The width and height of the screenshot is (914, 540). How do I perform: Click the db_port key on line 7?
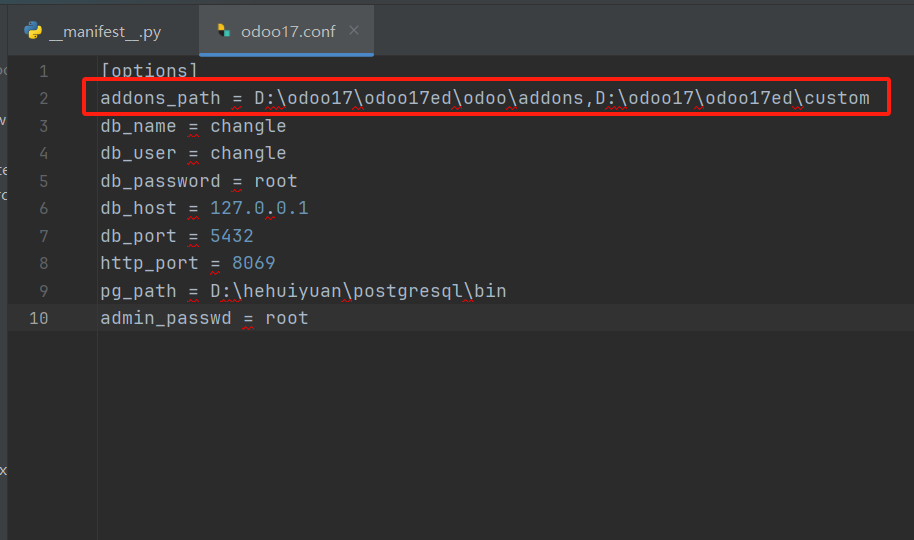(x=138, y=236)
